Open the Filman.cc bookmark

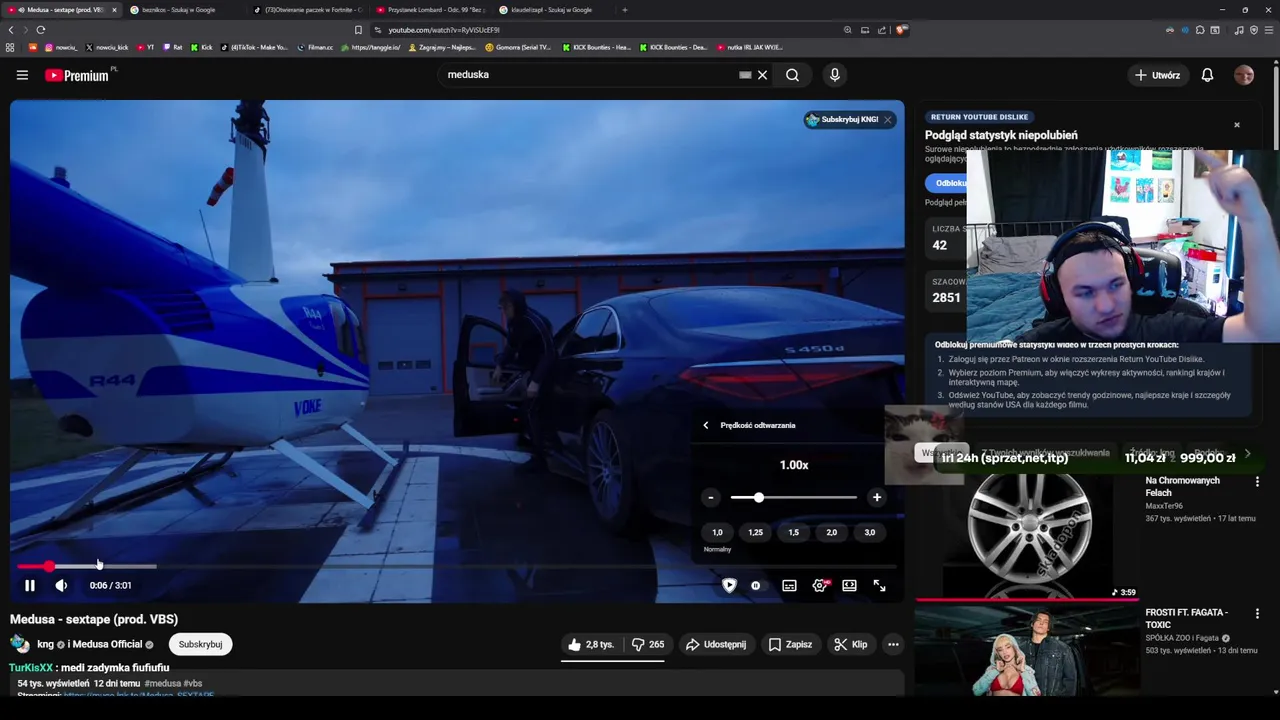[316, 47]
